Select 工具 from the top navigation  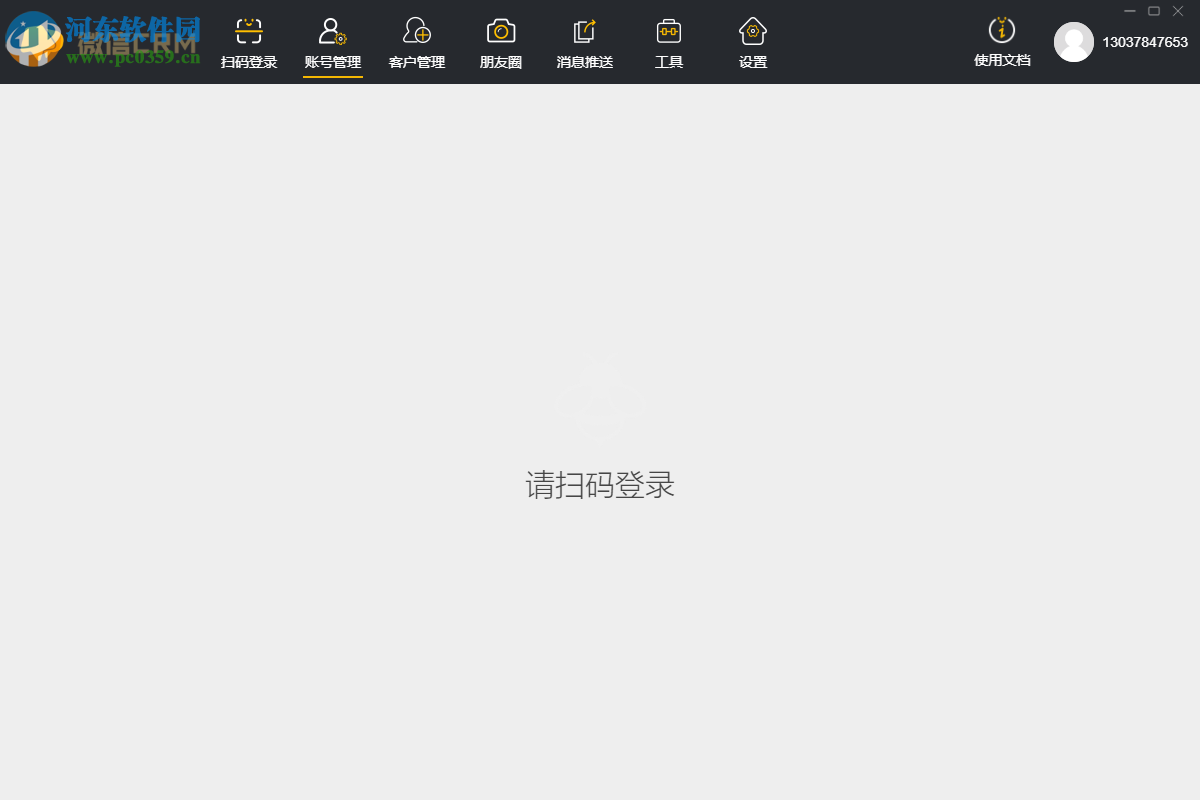point(668,60)
